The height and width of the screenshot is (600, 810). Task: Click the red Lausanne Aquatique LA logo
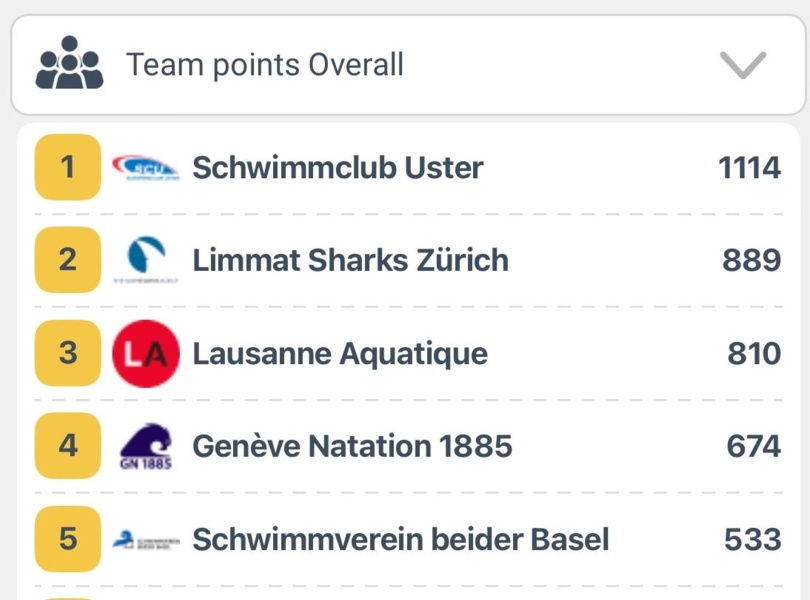(146, 353)
